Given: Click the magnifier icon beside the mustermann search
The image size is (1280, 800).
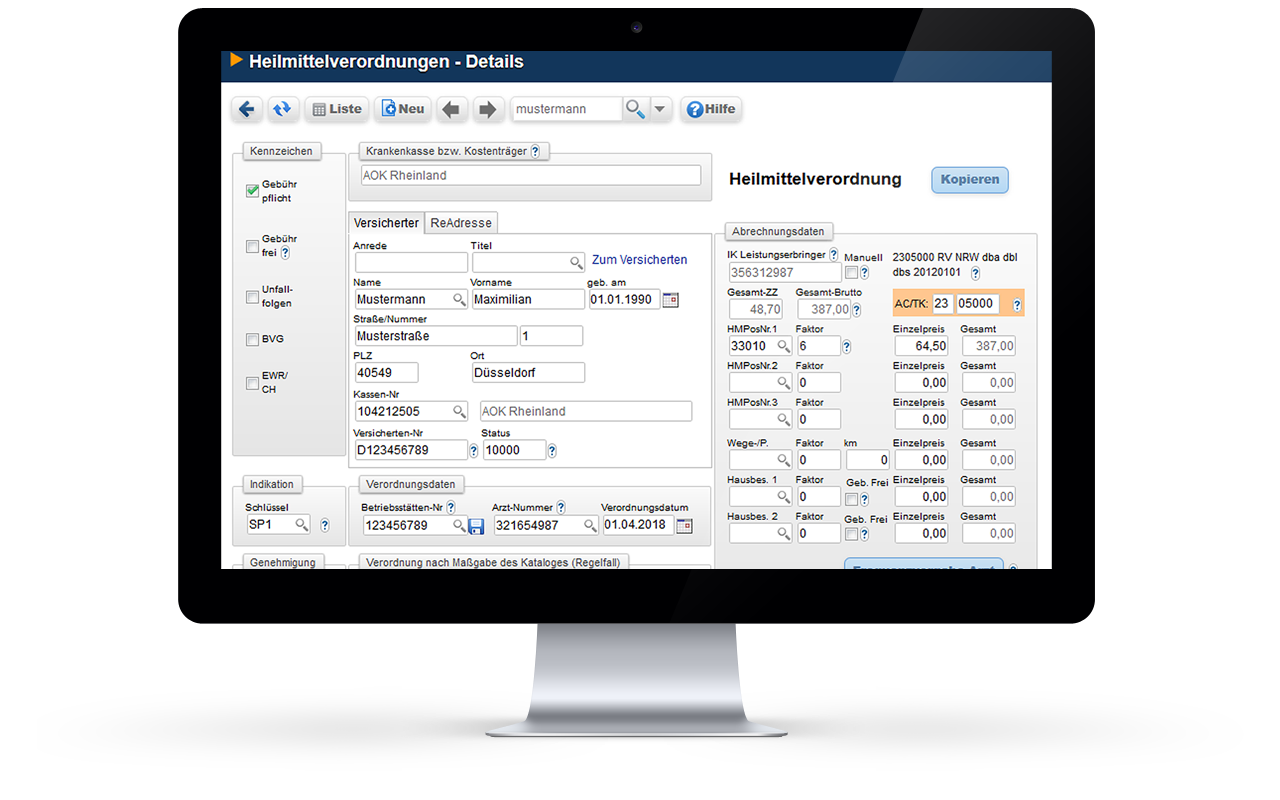Looking at the screenshot, I should [634, 109].
